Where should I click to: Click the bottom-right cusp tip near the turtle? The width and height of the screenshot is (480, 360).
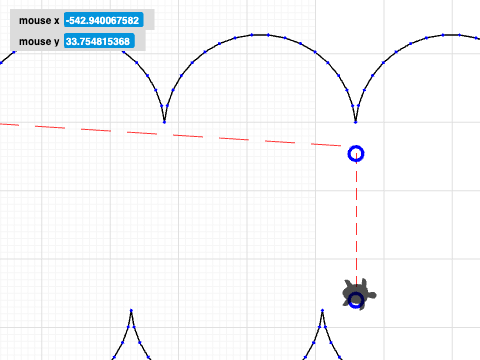pos(322,310)
